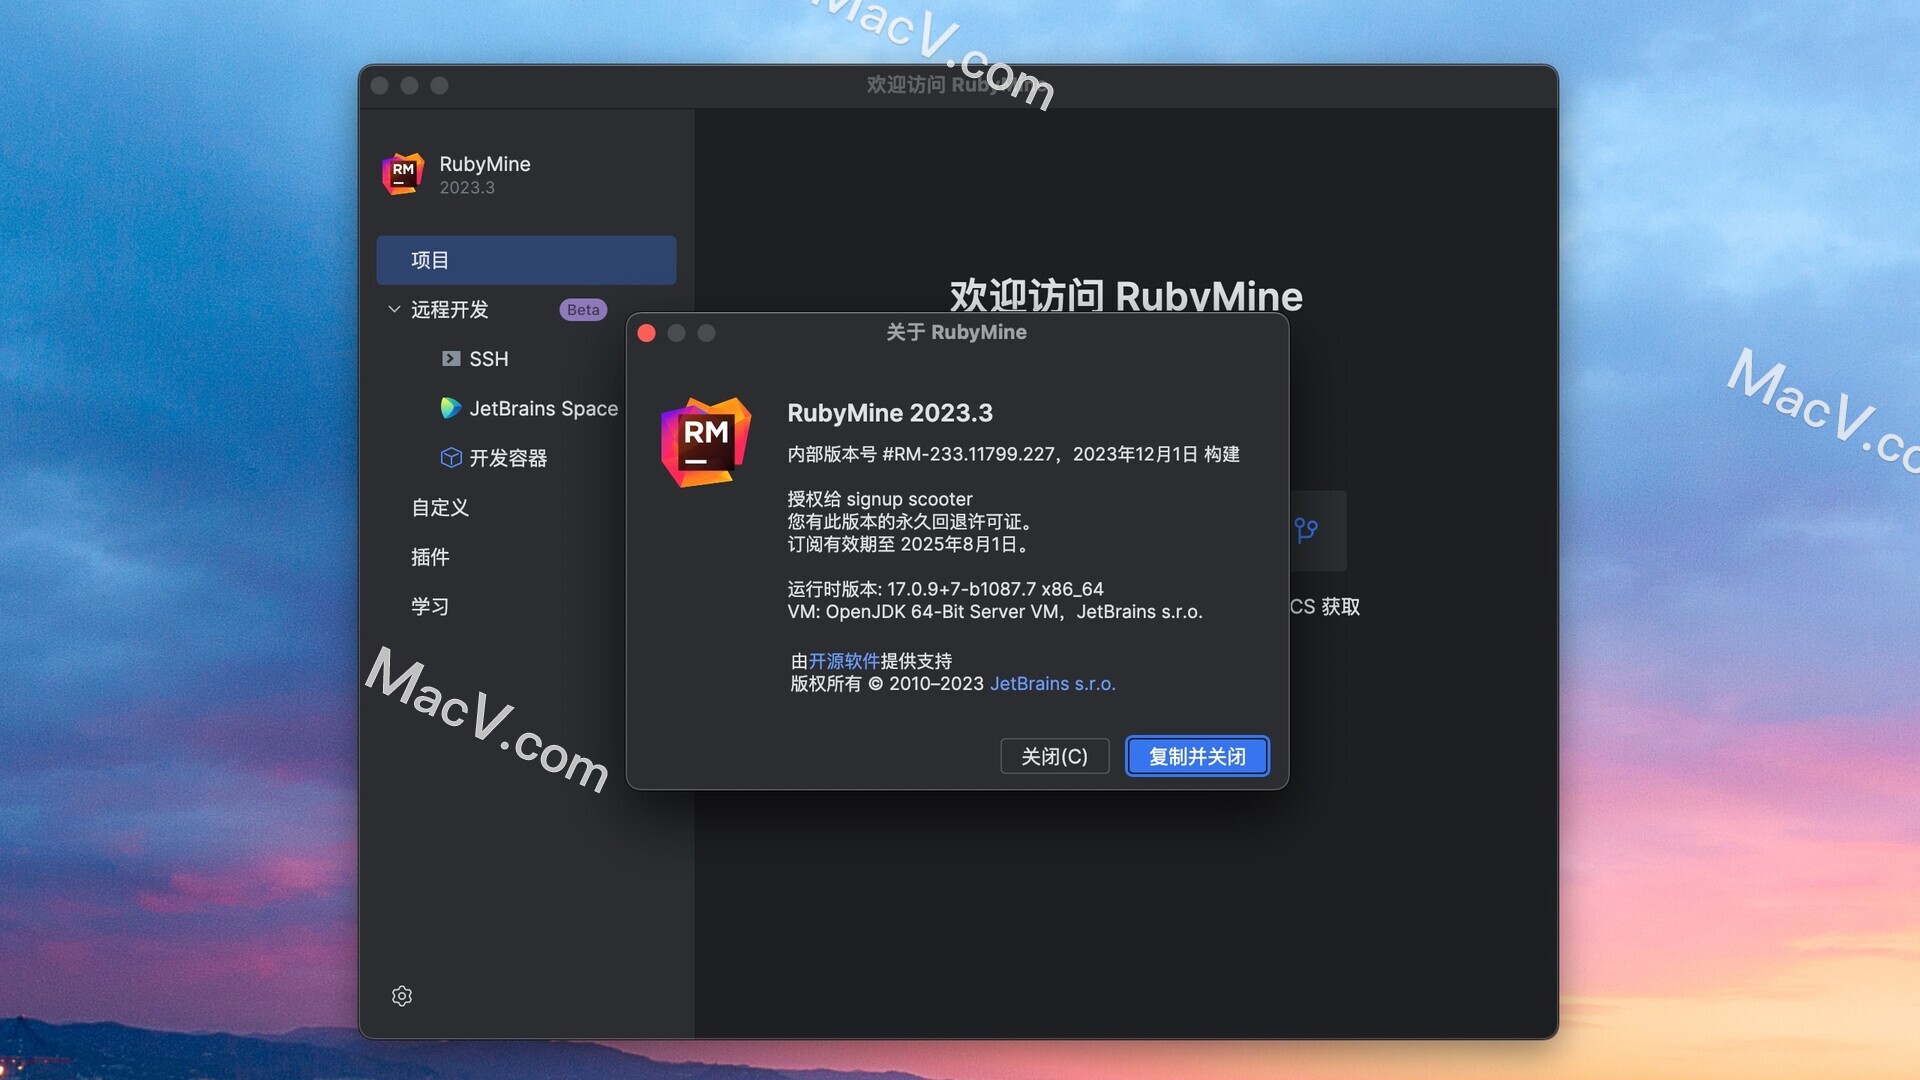
Task: Click the 关于 RubyMine dialog title
Action: pos(956,332)
